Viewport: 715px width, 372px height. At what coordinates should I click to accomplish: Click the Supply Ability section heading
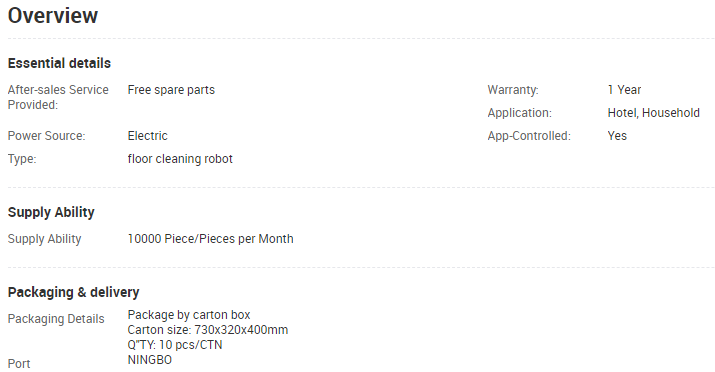51,212
